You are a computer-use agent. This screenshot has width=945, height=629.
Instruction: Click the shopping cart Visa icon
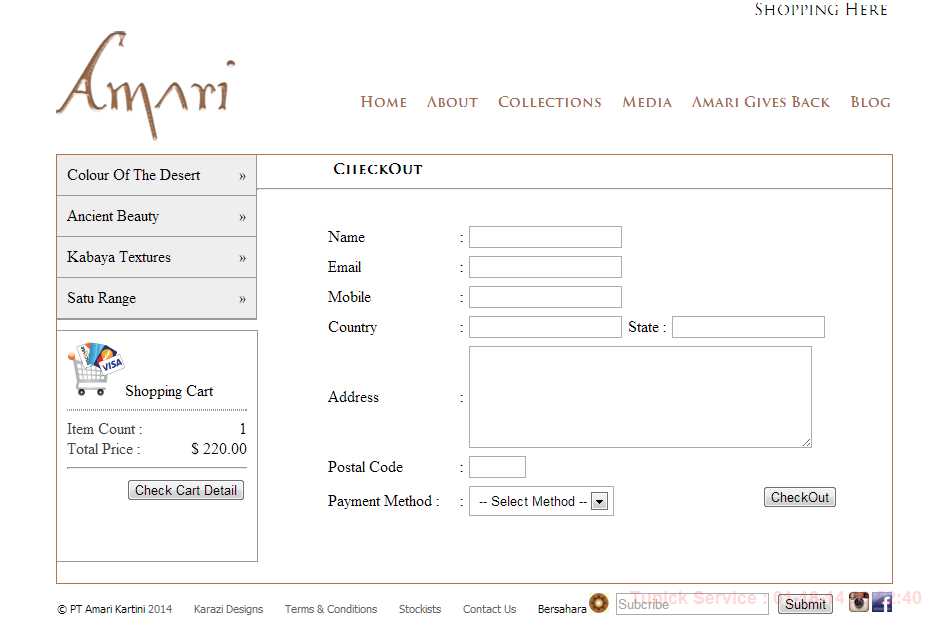(x=96, y=369)
